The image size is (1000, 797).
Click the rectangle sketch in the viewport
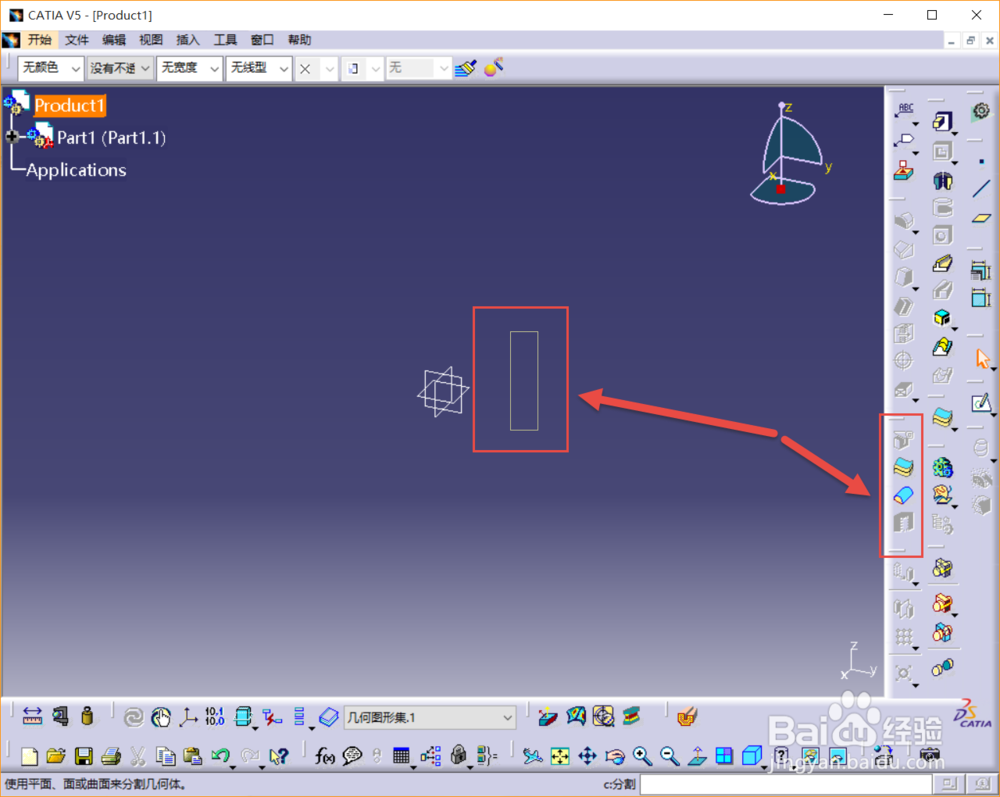pos(524,381)
